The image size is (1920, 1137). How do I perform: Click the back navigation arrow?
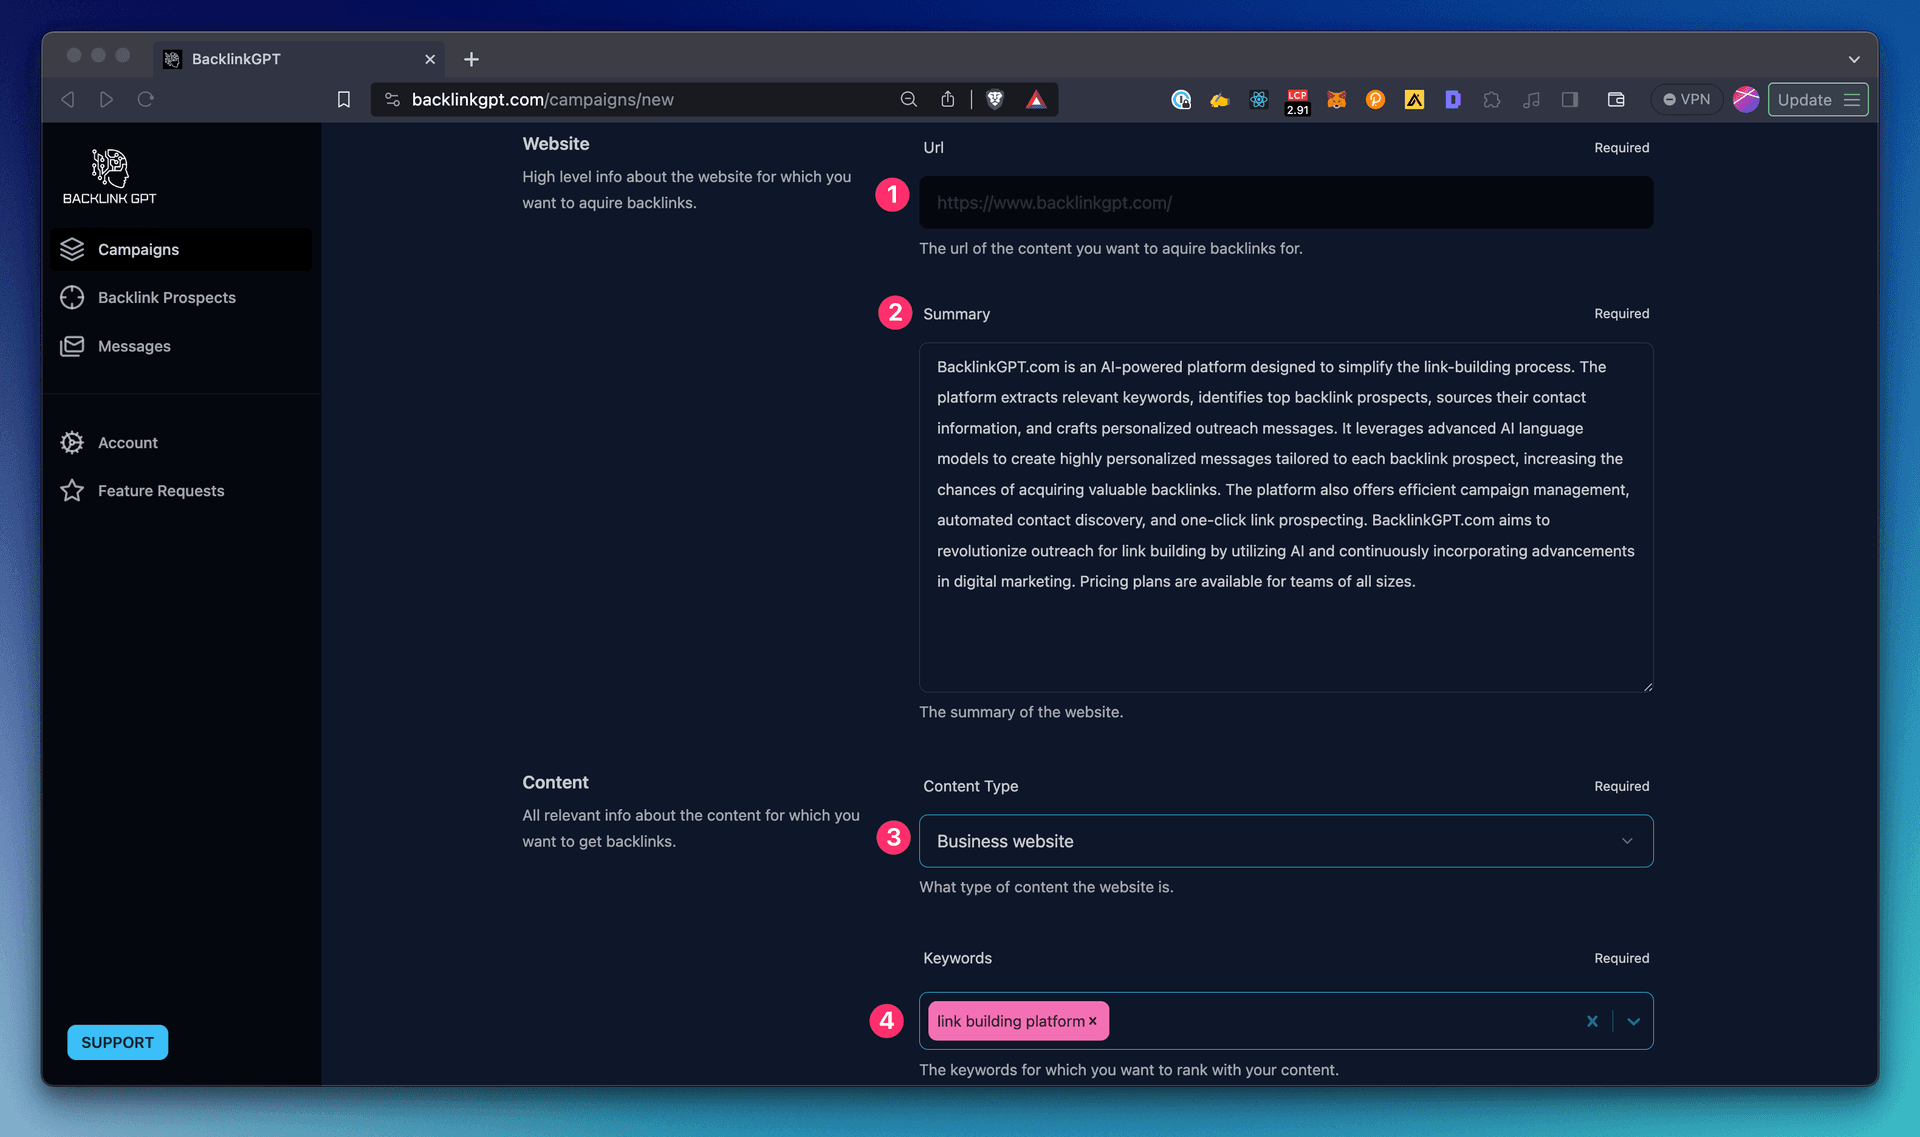[x=69, y=99]
